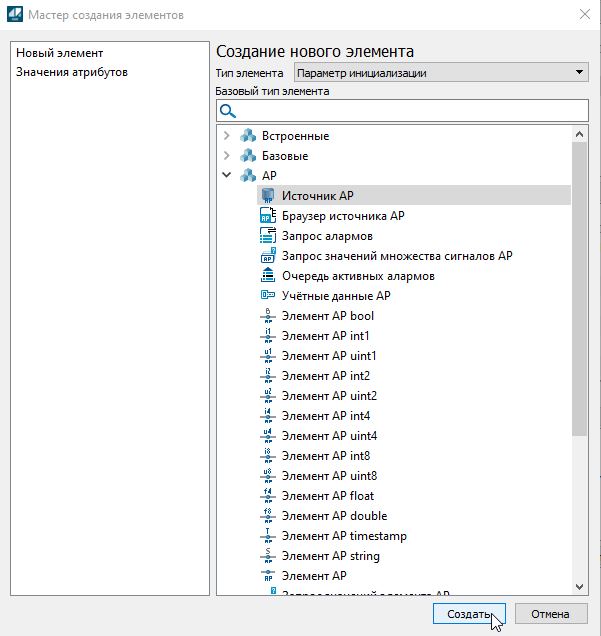
Task: Expand the Базовые tree node
Action: click(227, 156)
